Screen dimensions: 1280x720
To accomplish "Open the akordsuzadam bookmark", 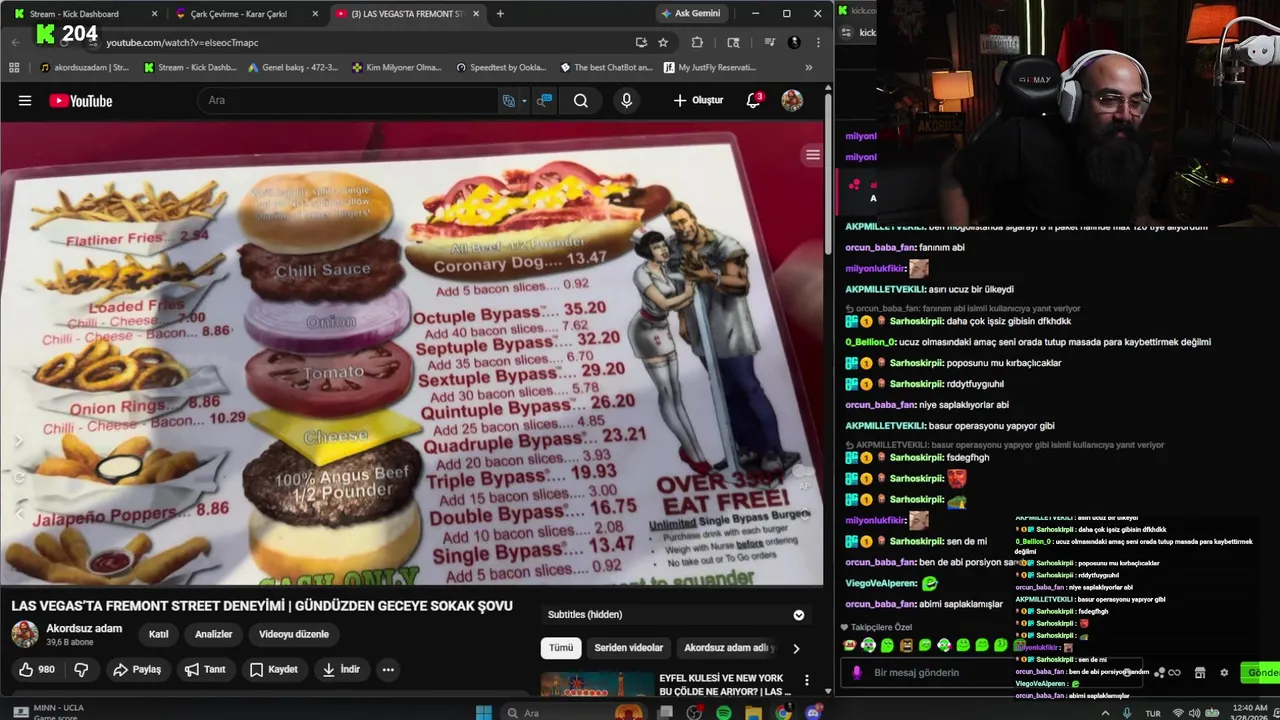I will (85, 68).
